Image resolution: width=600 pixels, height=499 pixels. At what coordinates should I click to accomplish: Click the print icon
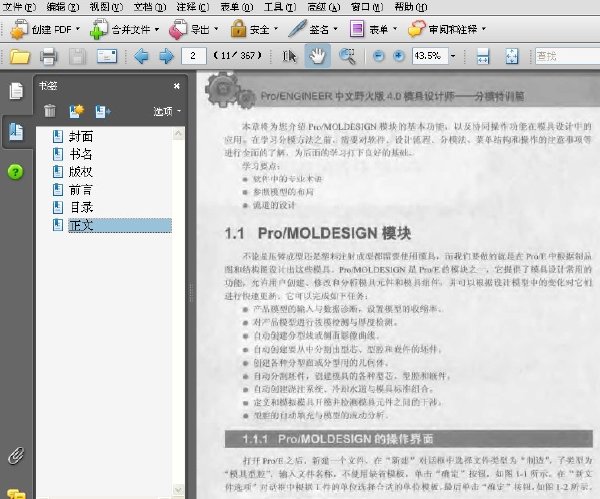49,56
